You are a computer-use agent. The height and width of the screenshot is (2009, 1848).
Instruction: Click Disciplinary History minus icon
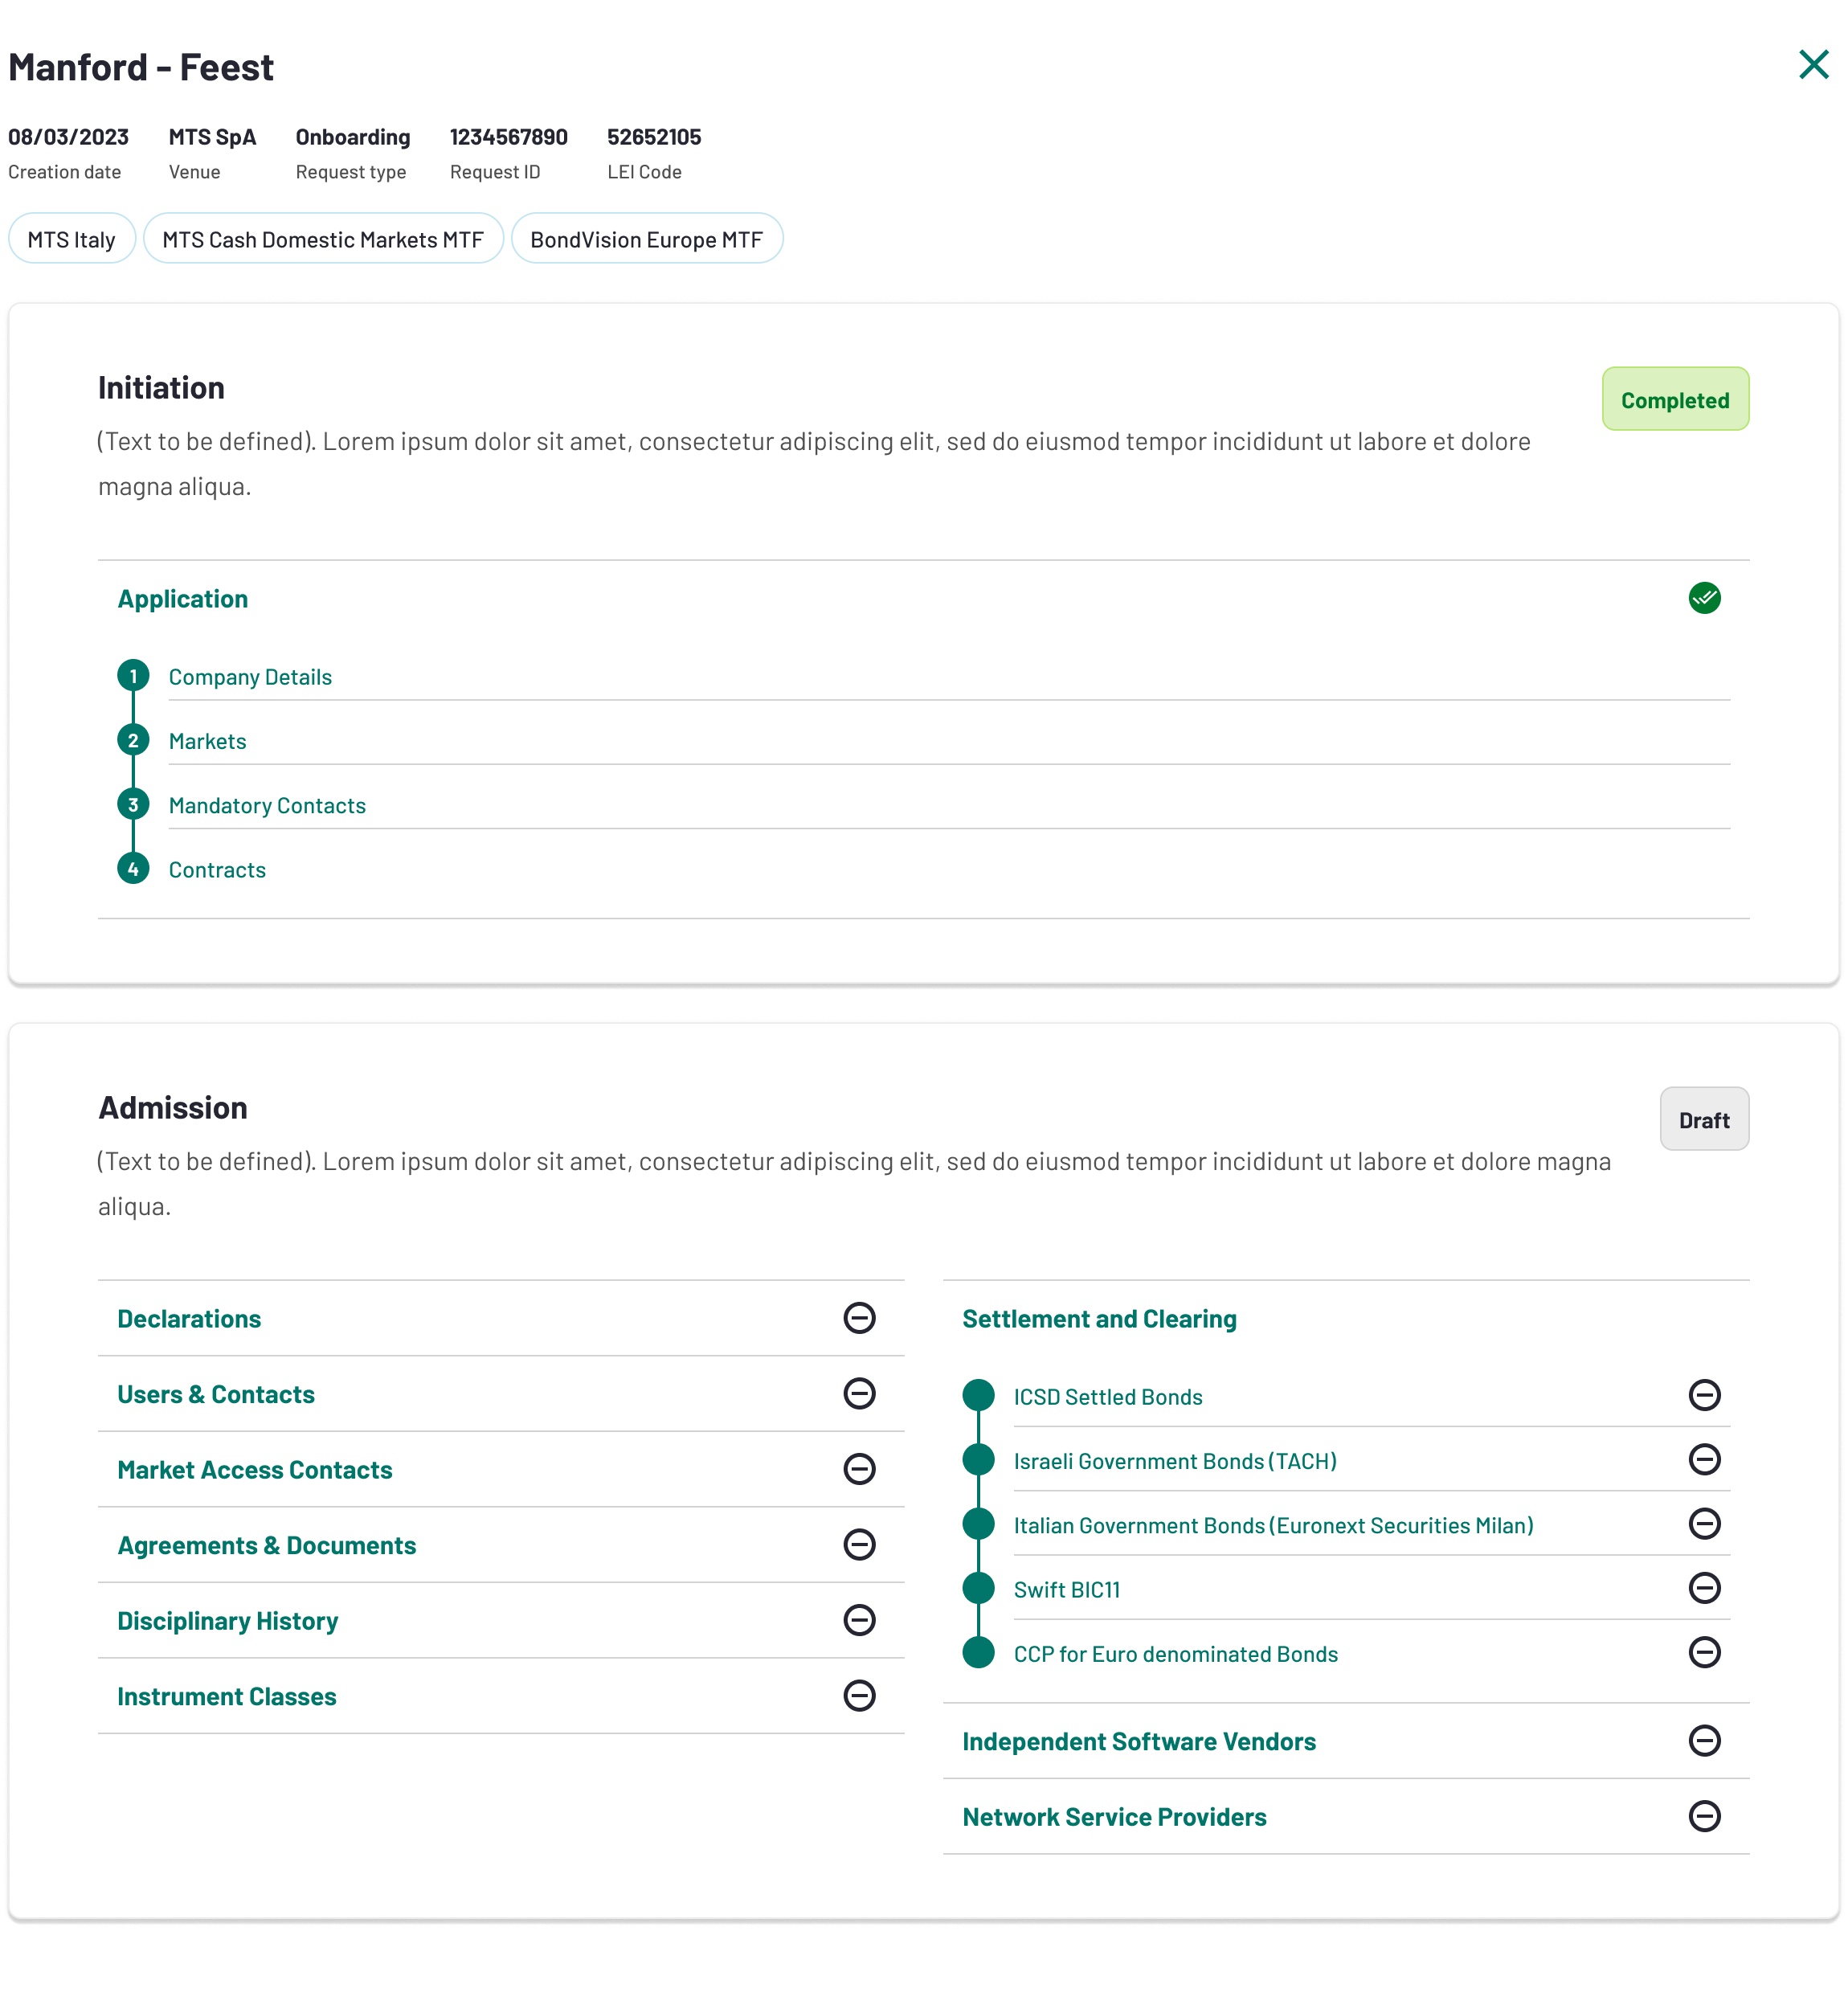pos(859,1620)
